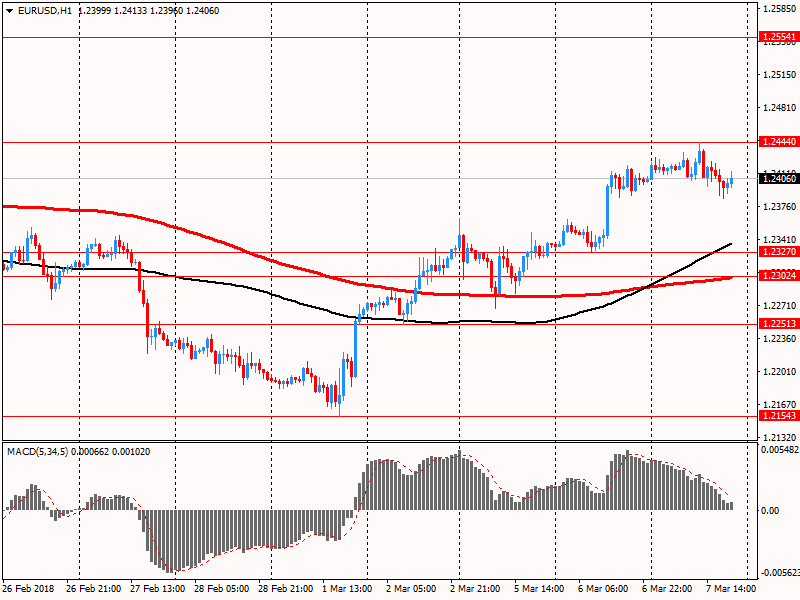The width and height of the screenshot is (800, 600).
Task: Click the price scale value 1.25850
Action: tap(780, 9)
